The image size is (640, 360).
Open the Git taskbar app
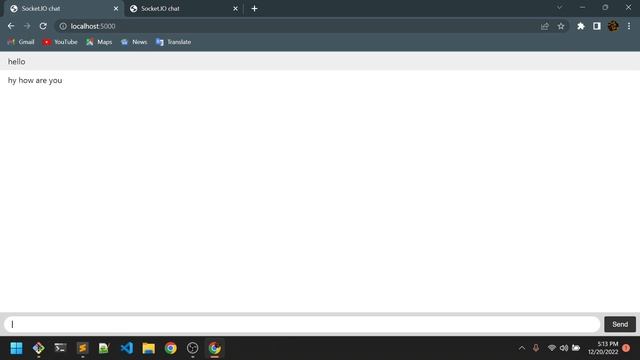point(38,348)
